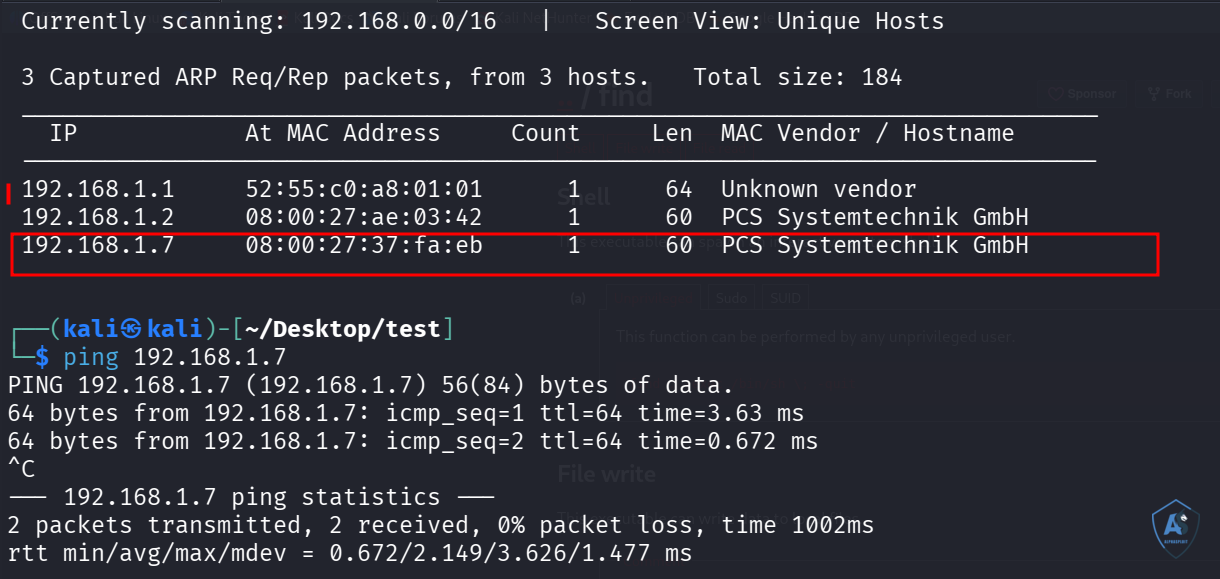
Task: Click the red cursor marker beside 192.168.1.1
Action: (9, 192)
